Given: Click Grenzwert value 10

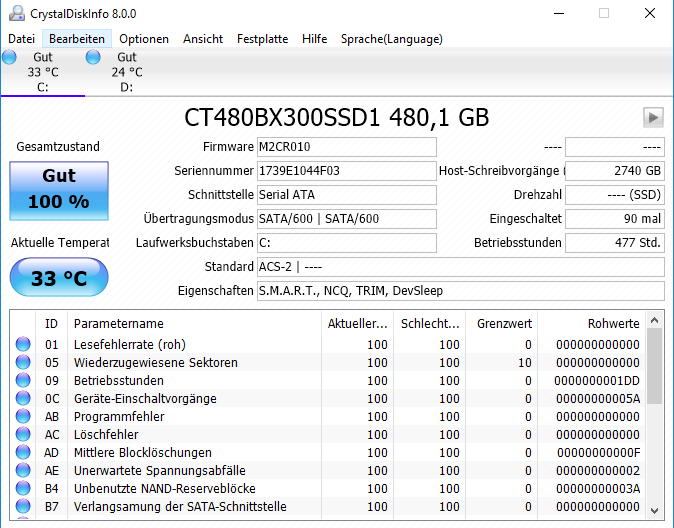Looking at the screenshot, I should pos(524,363).
